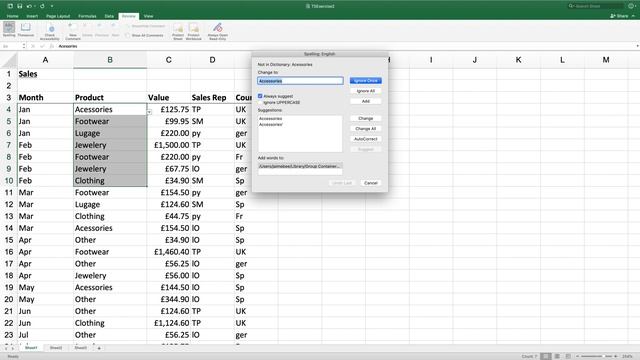Click the Redo icon in title bar
Image resolution: width=640 pixels, height=360 pixels.
pos(42,6)
